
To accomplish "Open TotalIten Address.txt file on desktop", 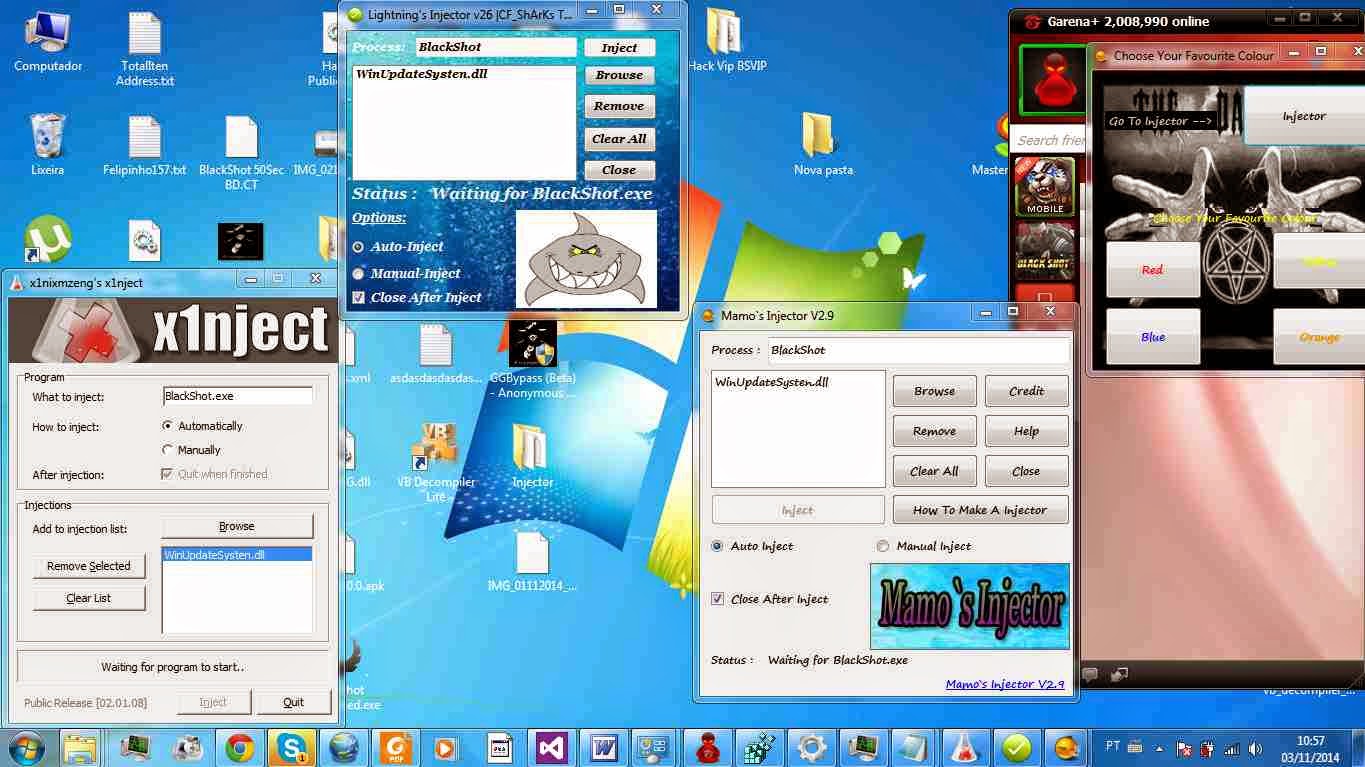I will (x=145, y=50).
